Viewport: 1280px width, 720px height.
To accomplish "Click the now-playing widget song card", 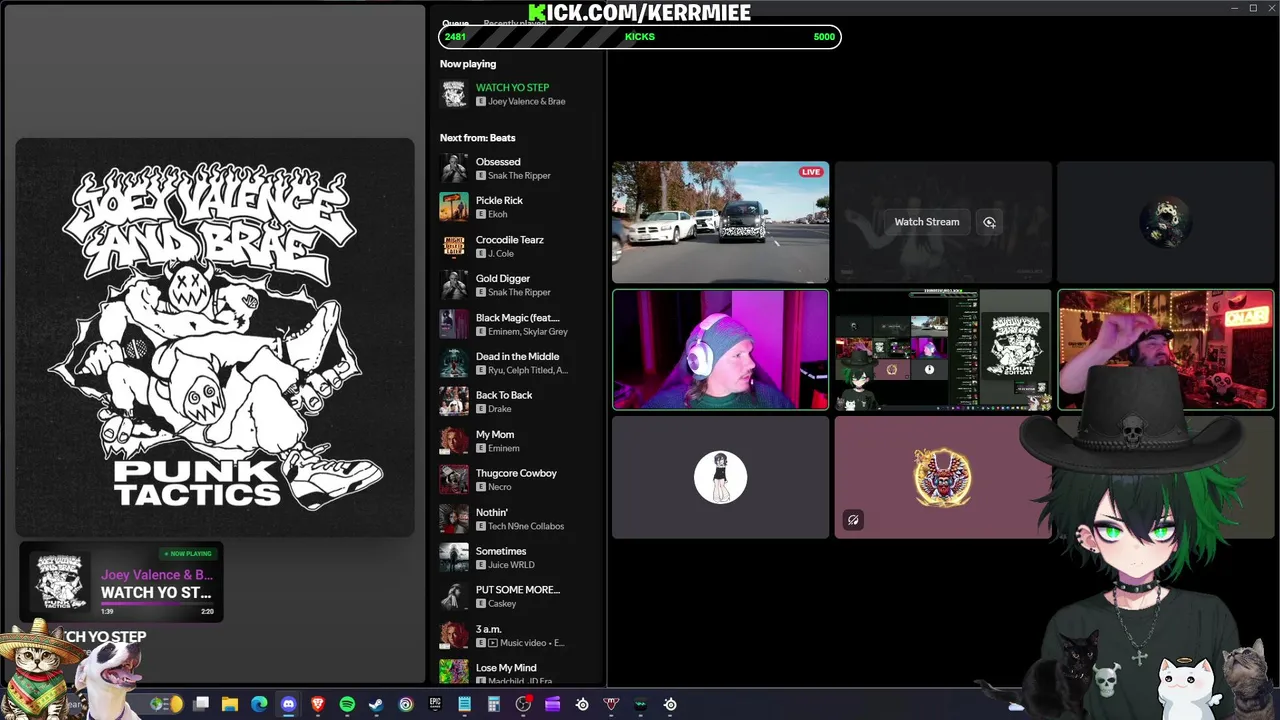I will pos(122,582).
